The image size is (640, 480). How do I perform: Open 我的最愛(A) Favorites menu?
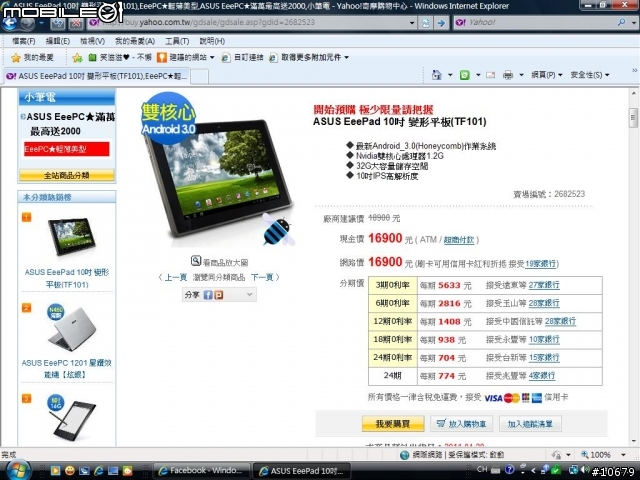pos(135,41)
